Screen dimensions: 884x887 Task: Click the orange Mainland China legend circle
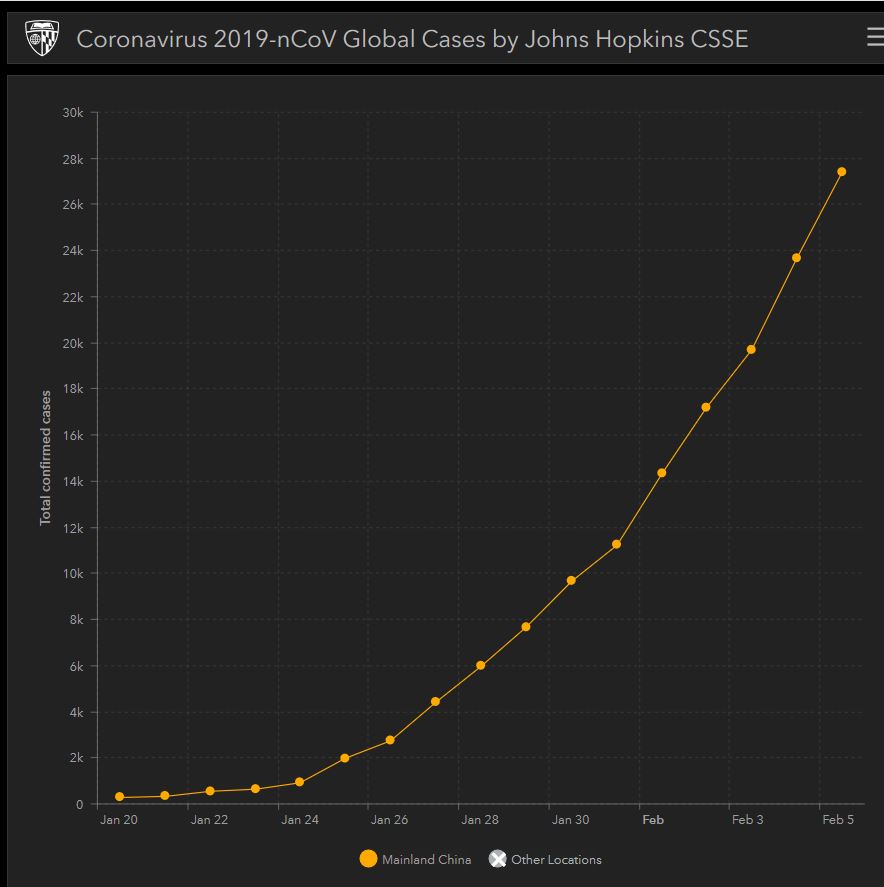coord(368,859)
